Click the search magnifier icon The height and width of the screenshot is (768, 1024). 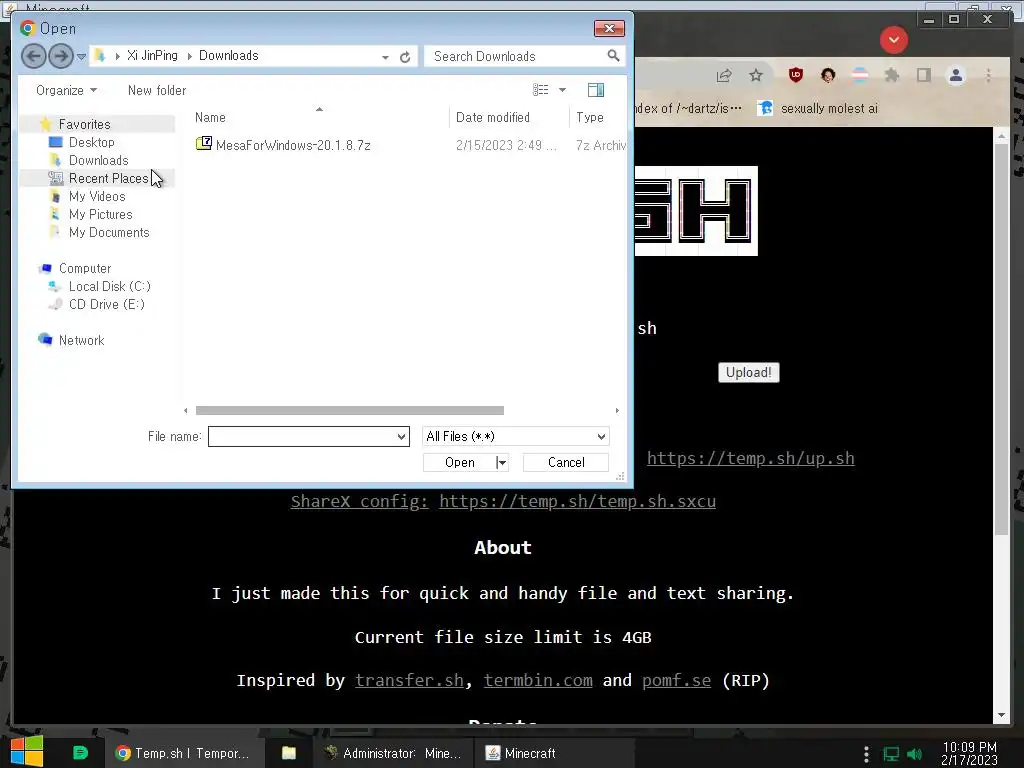pos(613,56)
